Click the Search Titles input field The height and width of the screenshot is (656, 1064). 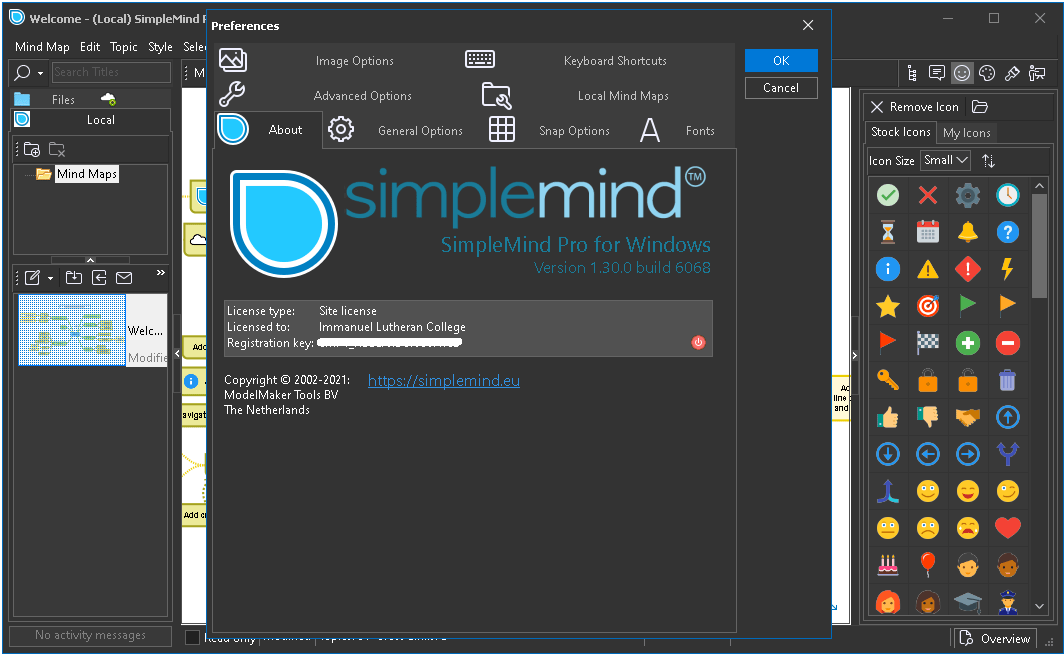(111, 72)
